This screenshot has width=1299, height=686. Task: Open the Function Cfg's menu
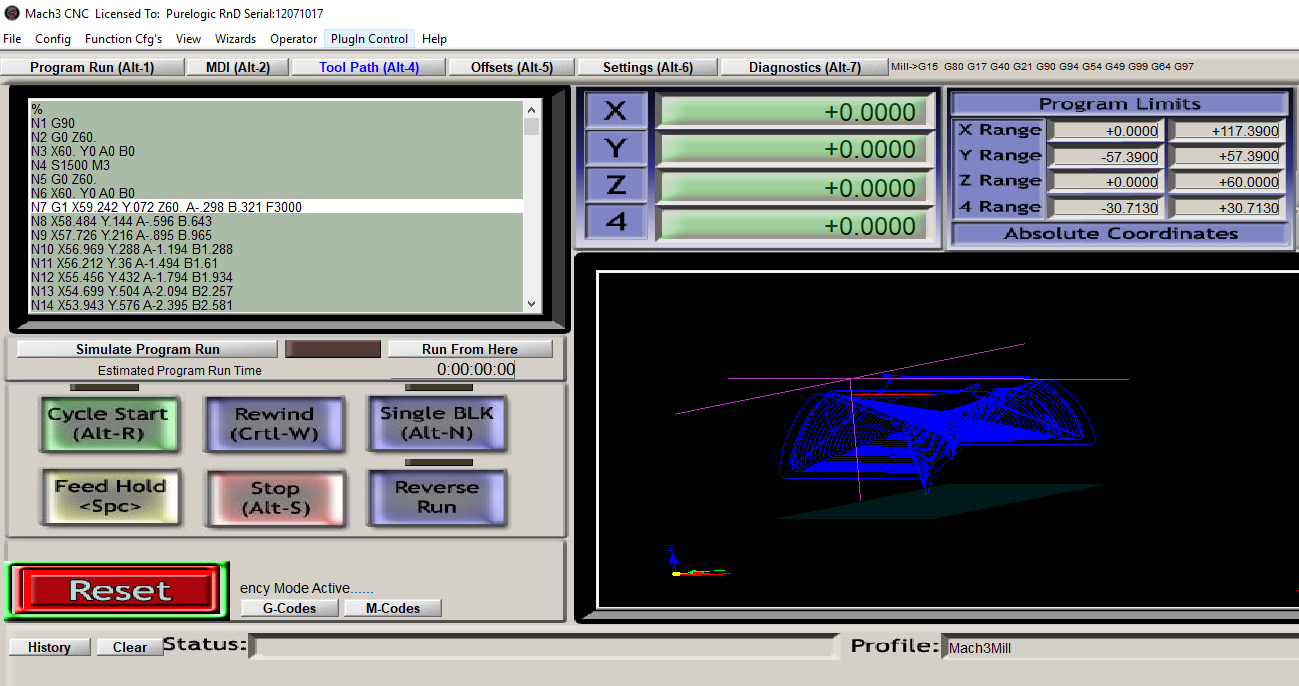(123, 39)
